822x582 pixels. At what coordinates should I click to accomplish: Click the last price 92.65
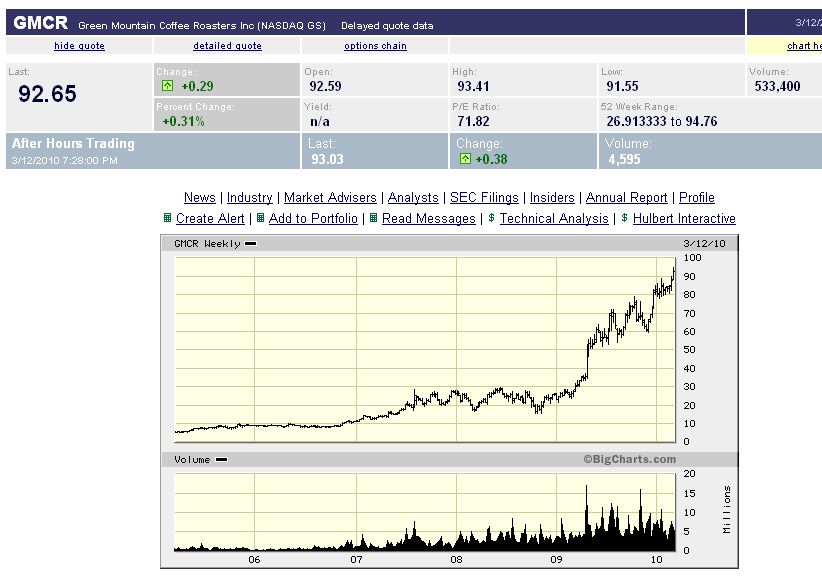click(47, 94)
